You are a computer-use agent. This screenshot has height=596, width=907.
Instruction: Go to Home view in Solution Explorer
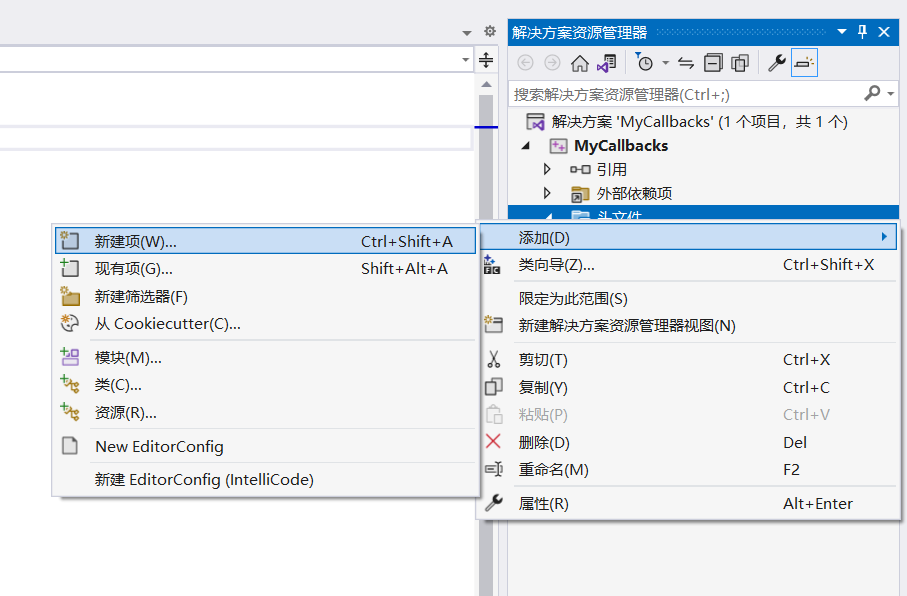(x=580, y=62)
